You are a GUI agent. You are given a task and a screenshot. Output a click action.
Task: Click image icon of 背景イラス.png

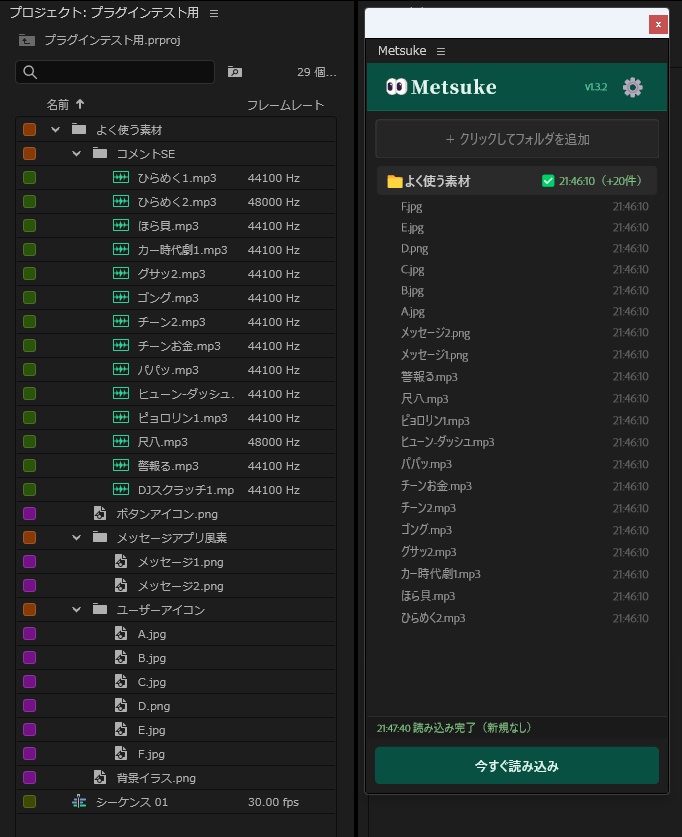pyautogui.click(x=100, y=778)
